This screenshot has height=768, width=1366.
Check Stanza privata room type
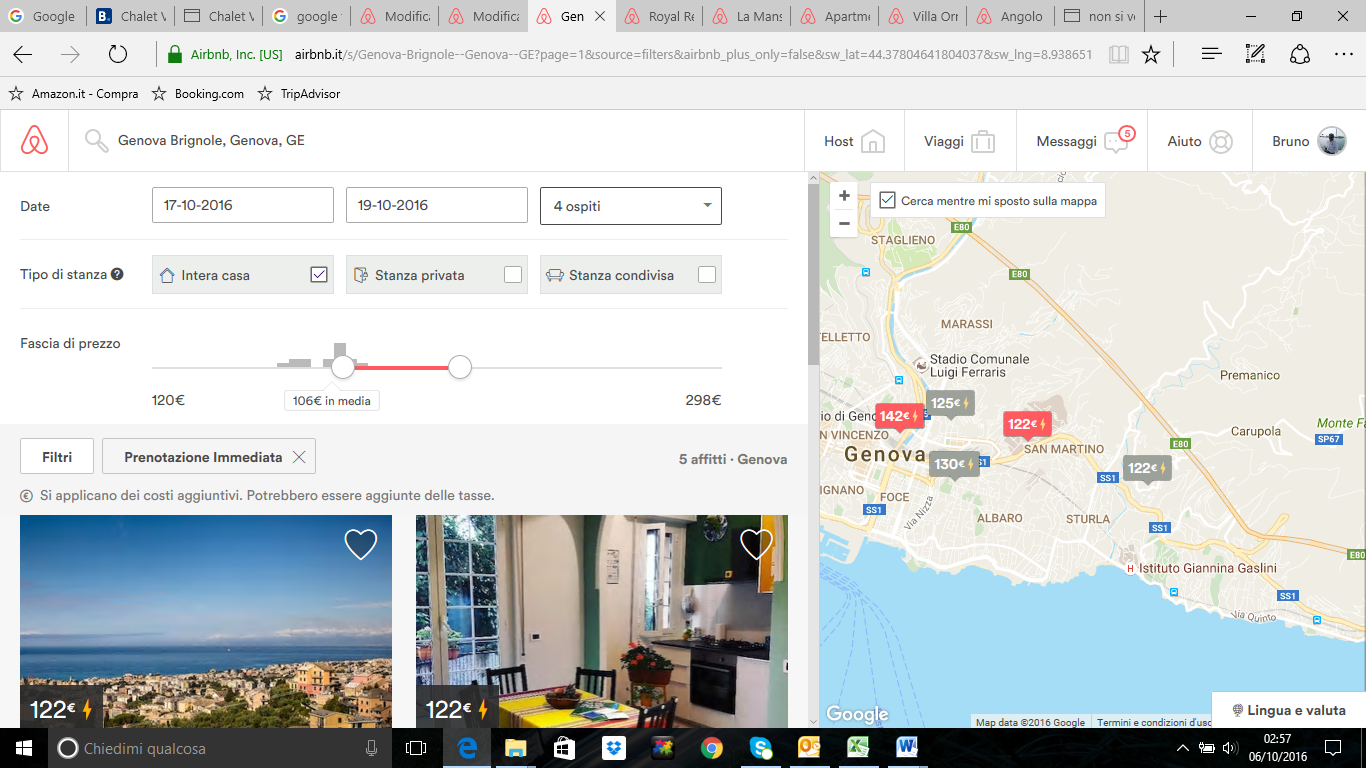tap(513, 275)
